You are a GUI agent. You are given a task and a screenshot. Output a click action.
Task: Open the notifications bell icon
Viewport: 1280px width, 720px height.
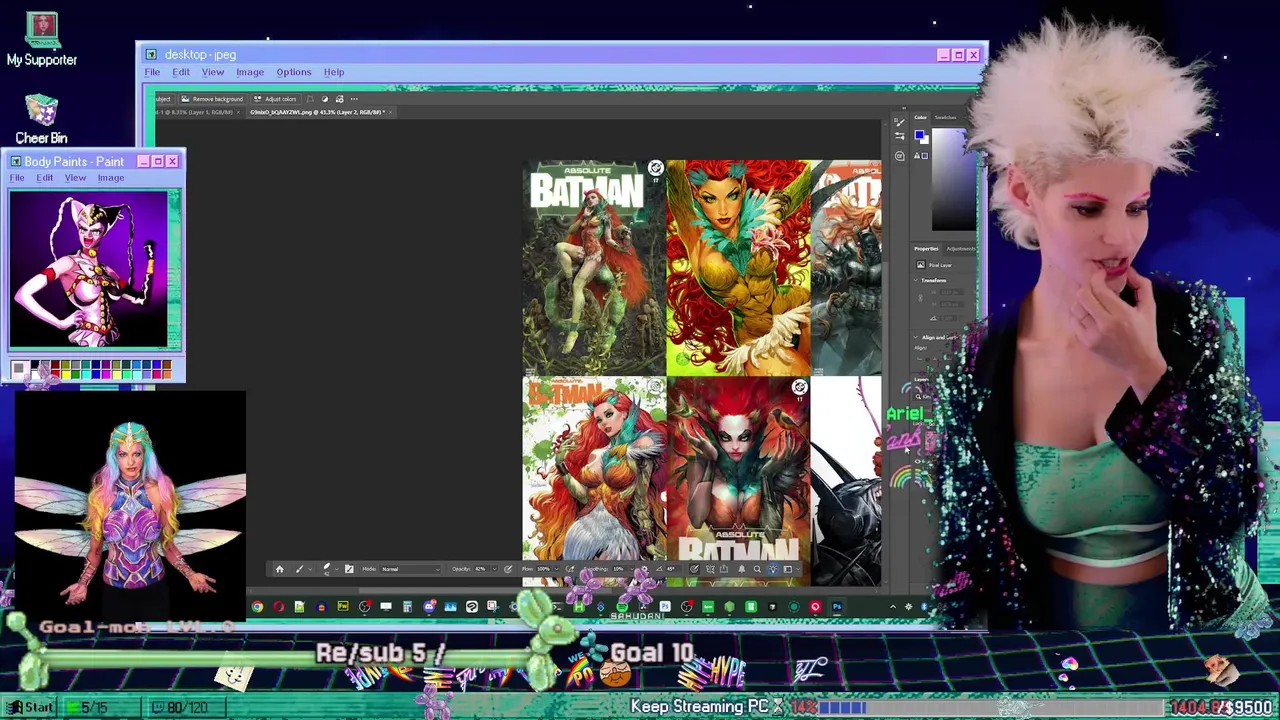(x=741, y=569)
